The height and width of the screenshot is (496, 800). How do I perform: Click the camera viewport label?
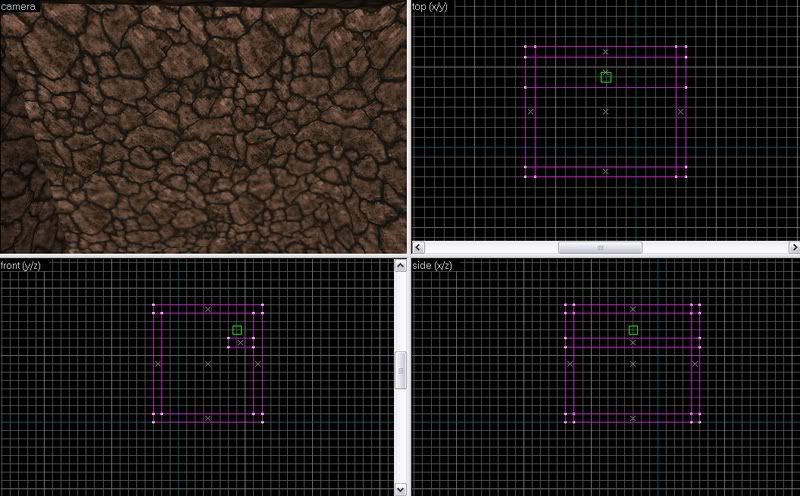tap(20, 7)
